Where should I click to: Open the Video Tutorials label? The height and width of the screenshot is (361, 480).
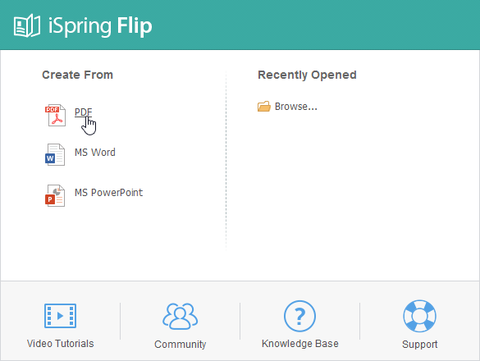(x=60, y=343)
